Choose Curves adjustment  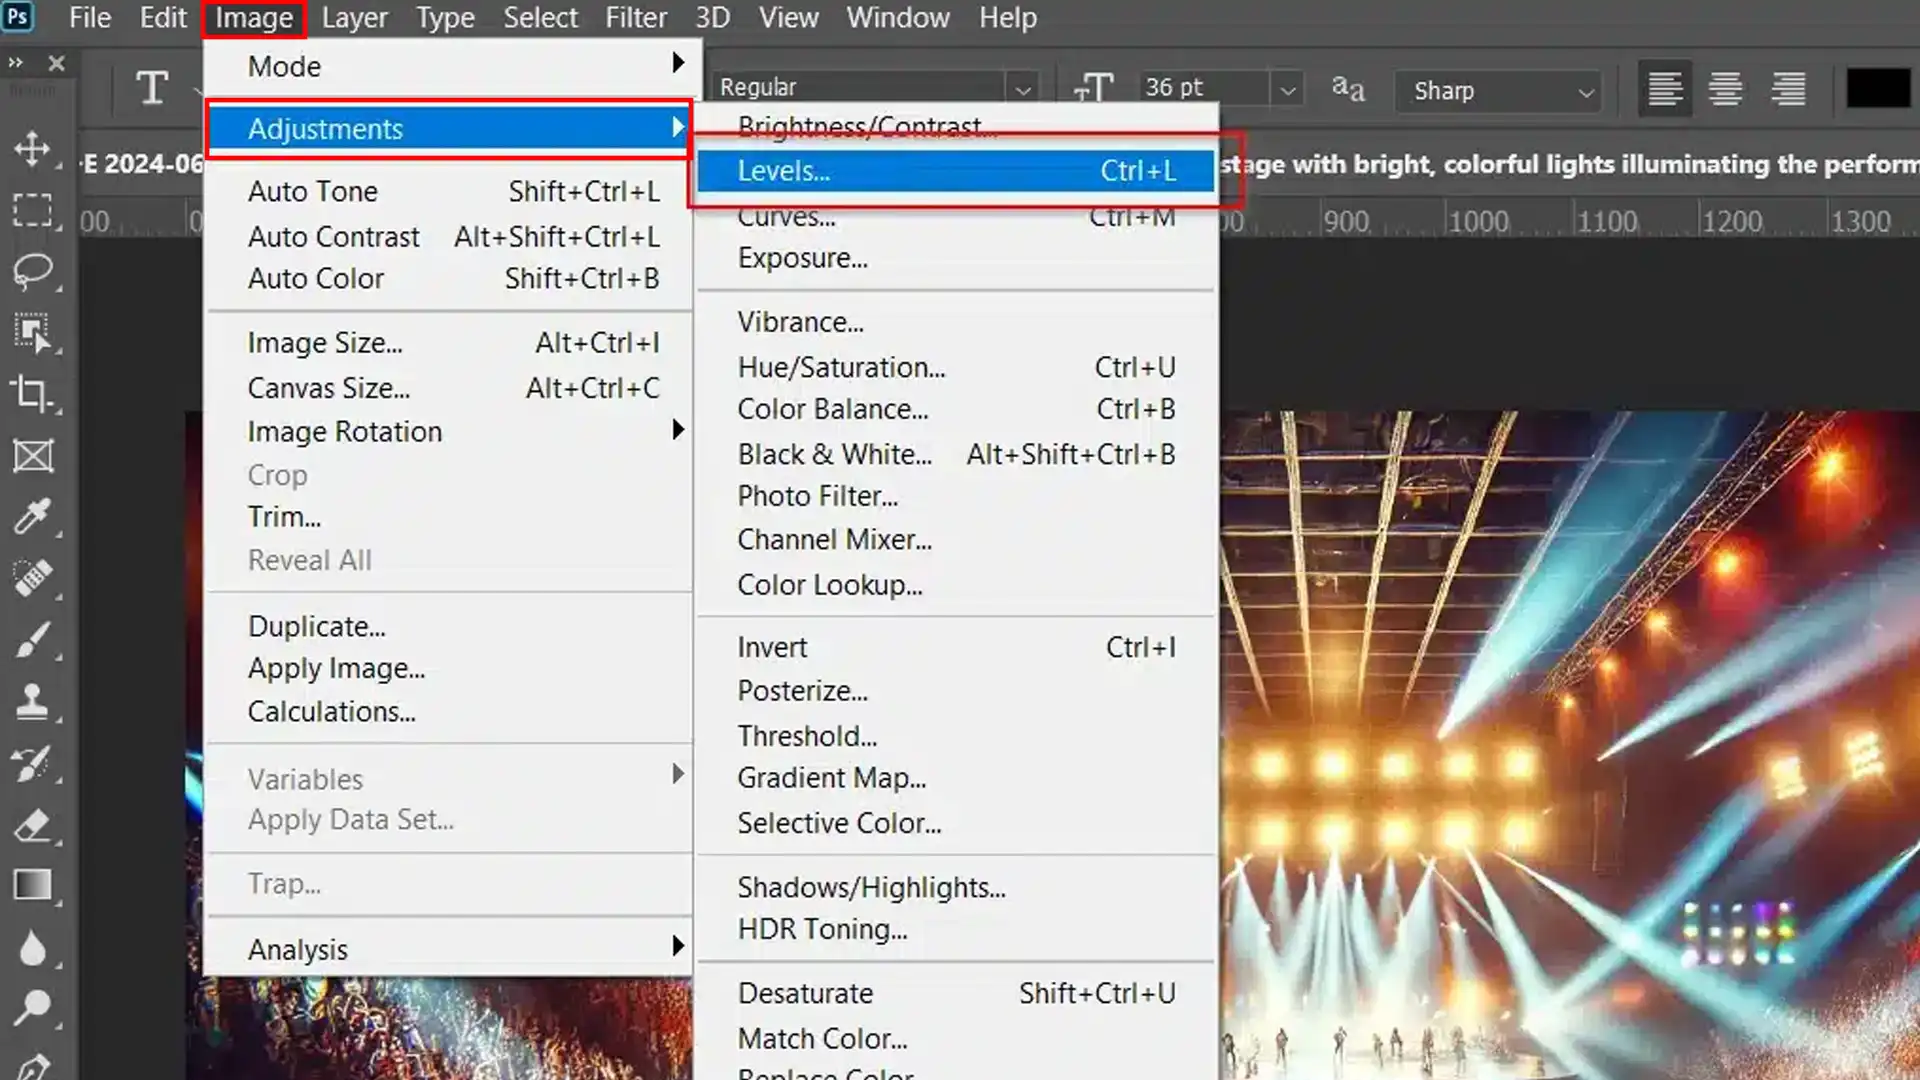[956, 216]
